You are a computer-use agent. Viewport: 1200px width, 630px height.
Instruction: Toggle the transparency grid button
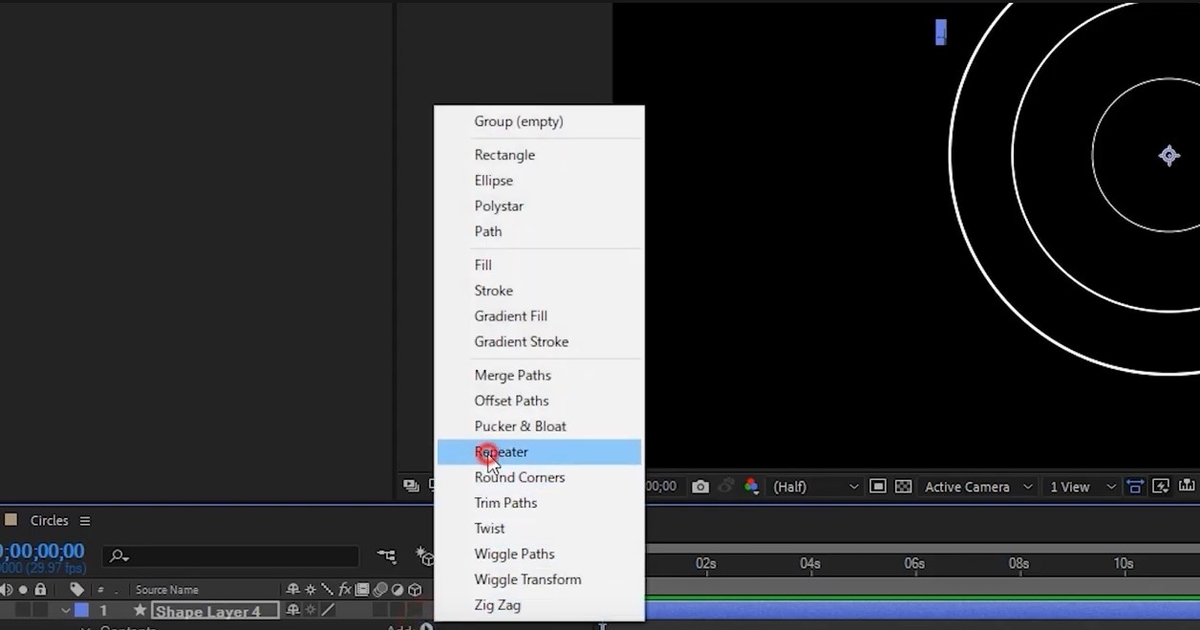click(903, 487)
